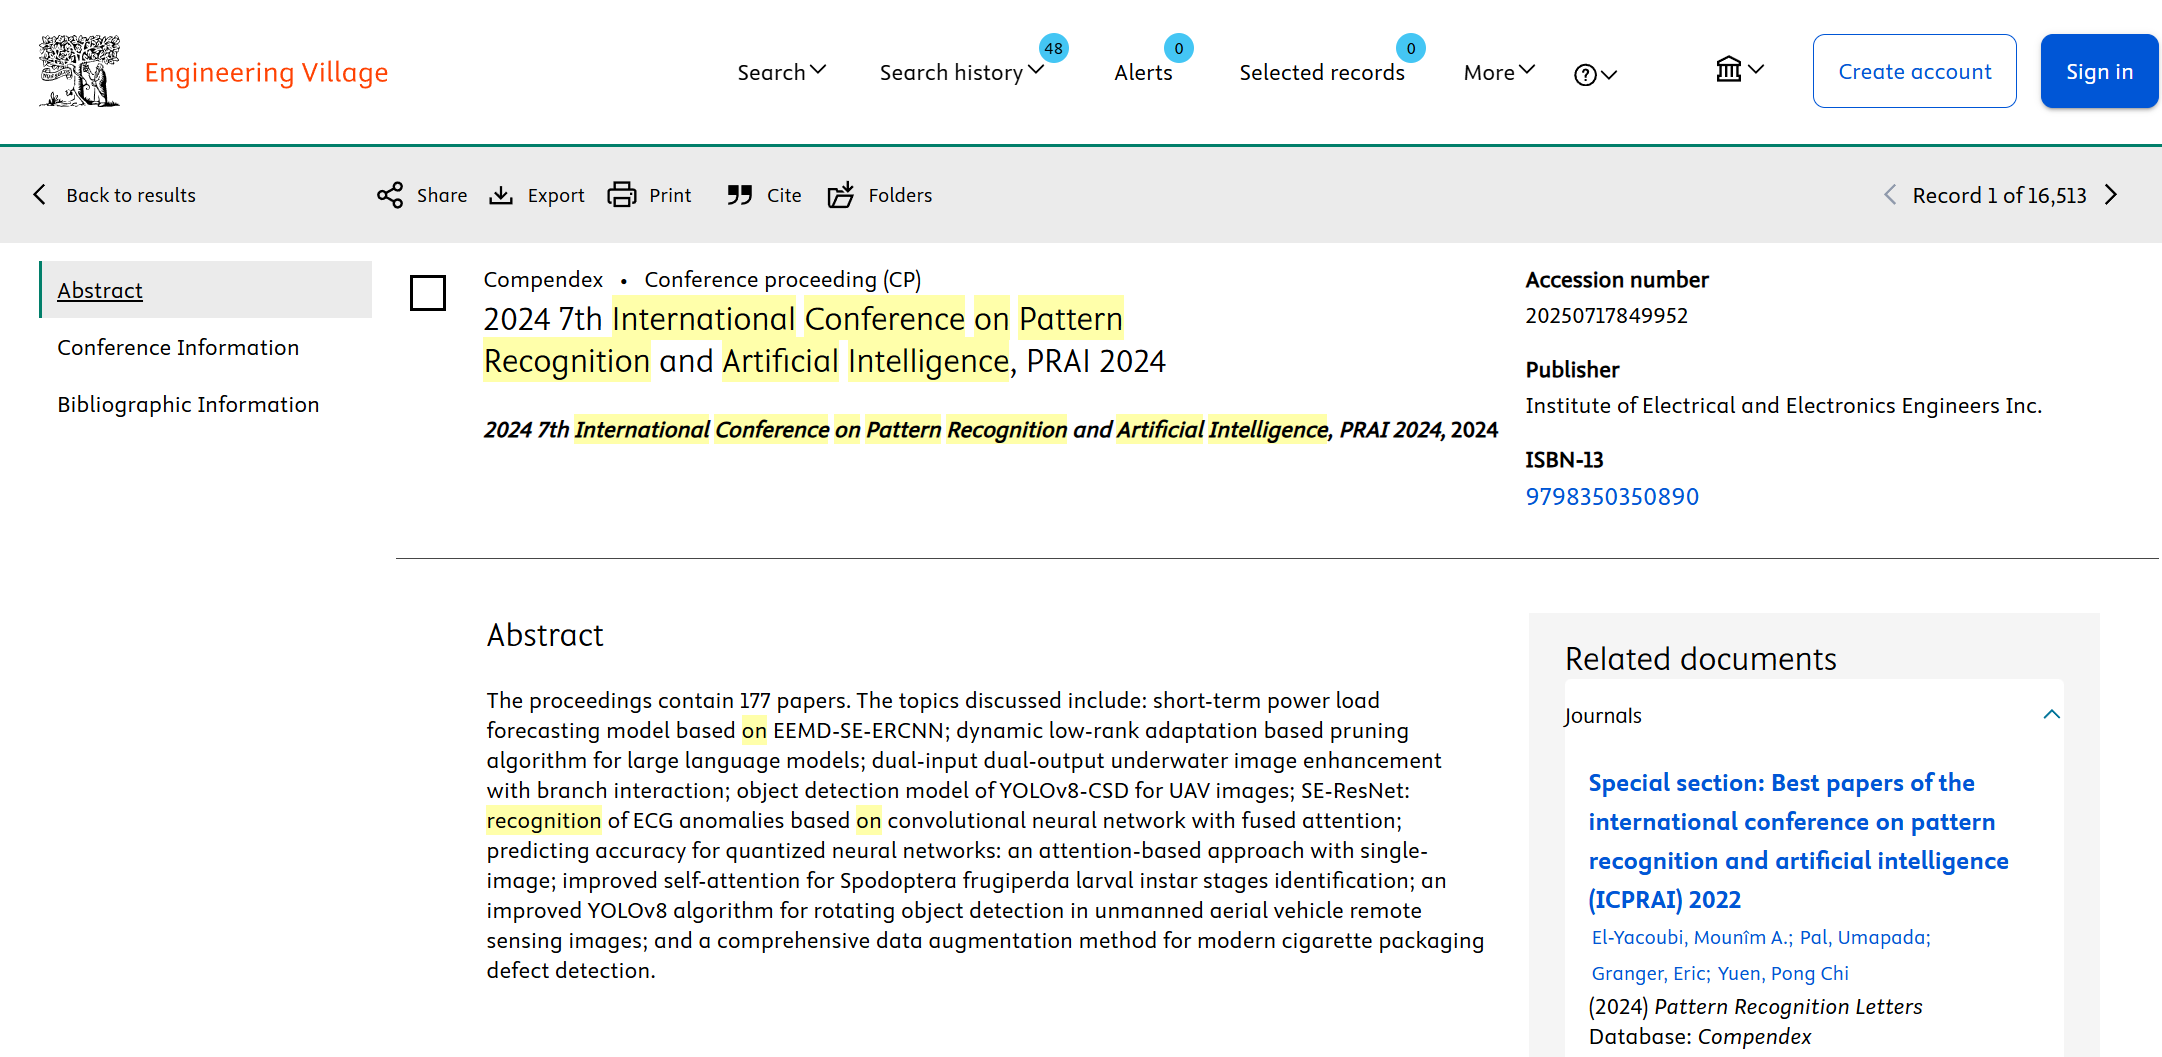Open author Pal, Umapada link
2162x1057 pixels.
pos(1865,937)
